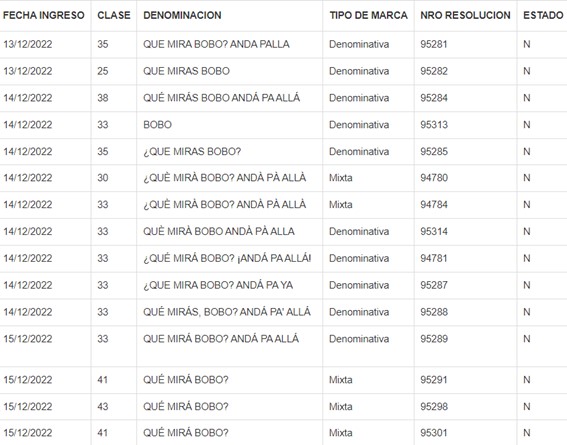Click ¿QUE MIRA BOBO? ANDÁ PA YA entry

[218, 285]
